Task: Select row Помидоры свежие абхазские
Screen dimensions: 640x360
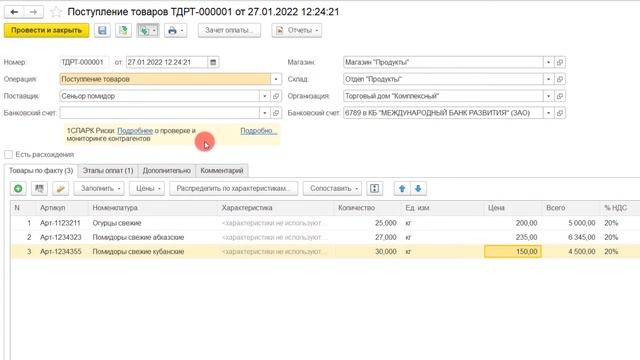Action: (x=325, y=238)
